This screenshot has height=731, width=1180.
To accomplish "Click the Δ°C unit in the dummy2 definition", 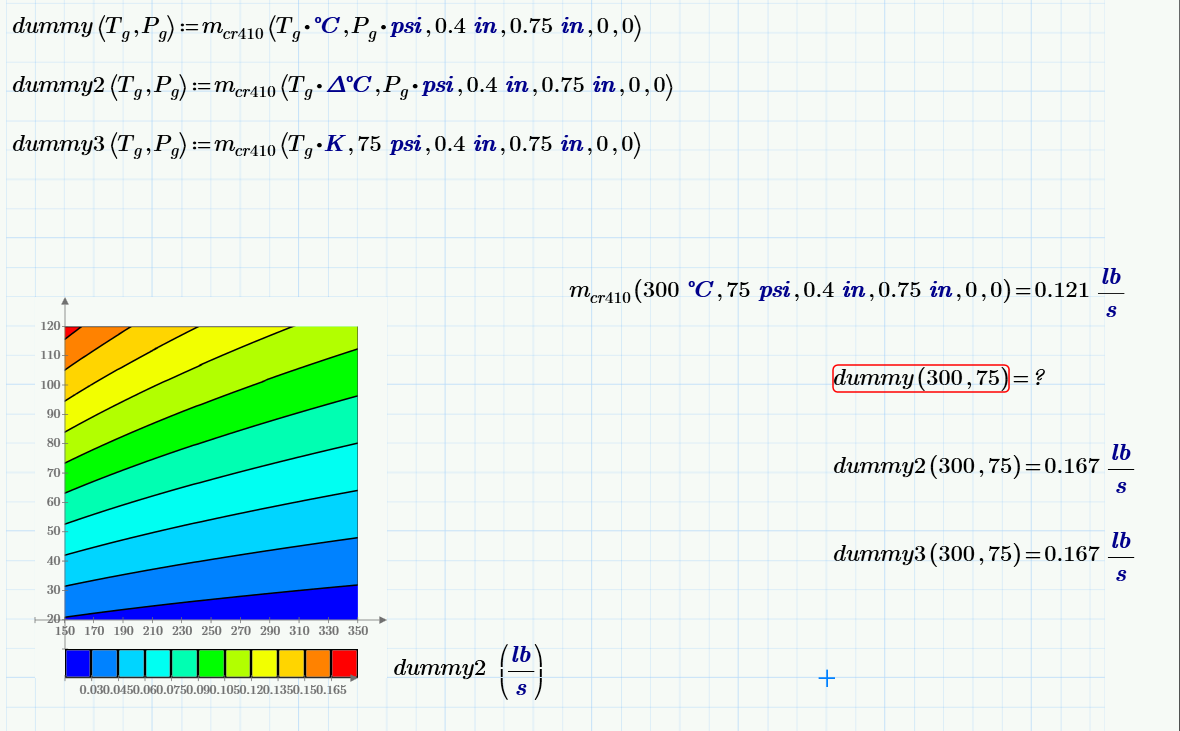I will [348, 84].
